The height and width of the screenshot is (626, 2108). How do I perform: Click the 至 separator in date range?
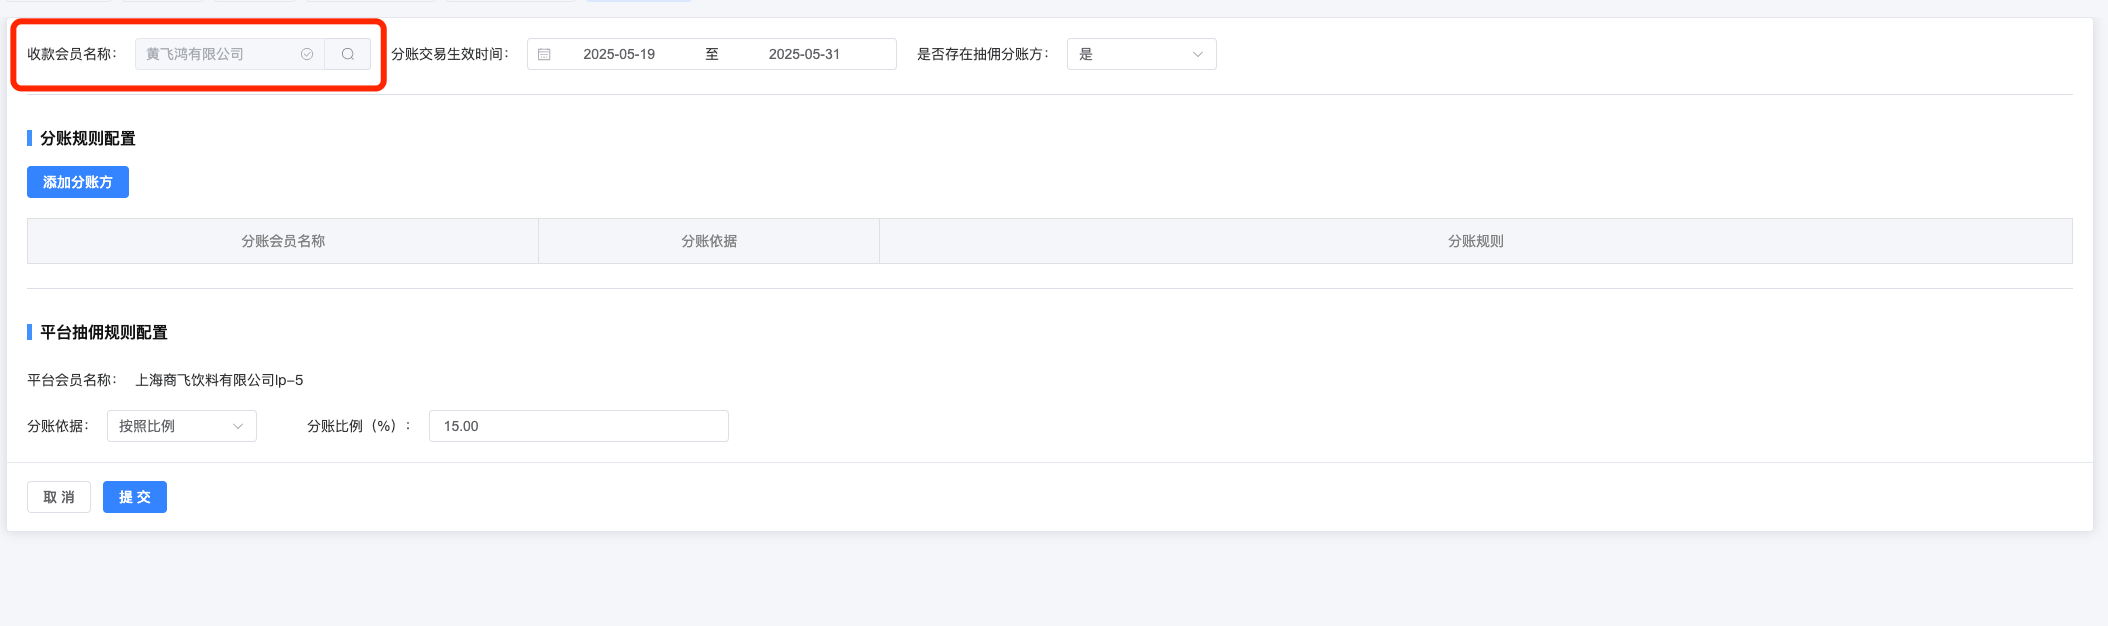click(712, 54)
